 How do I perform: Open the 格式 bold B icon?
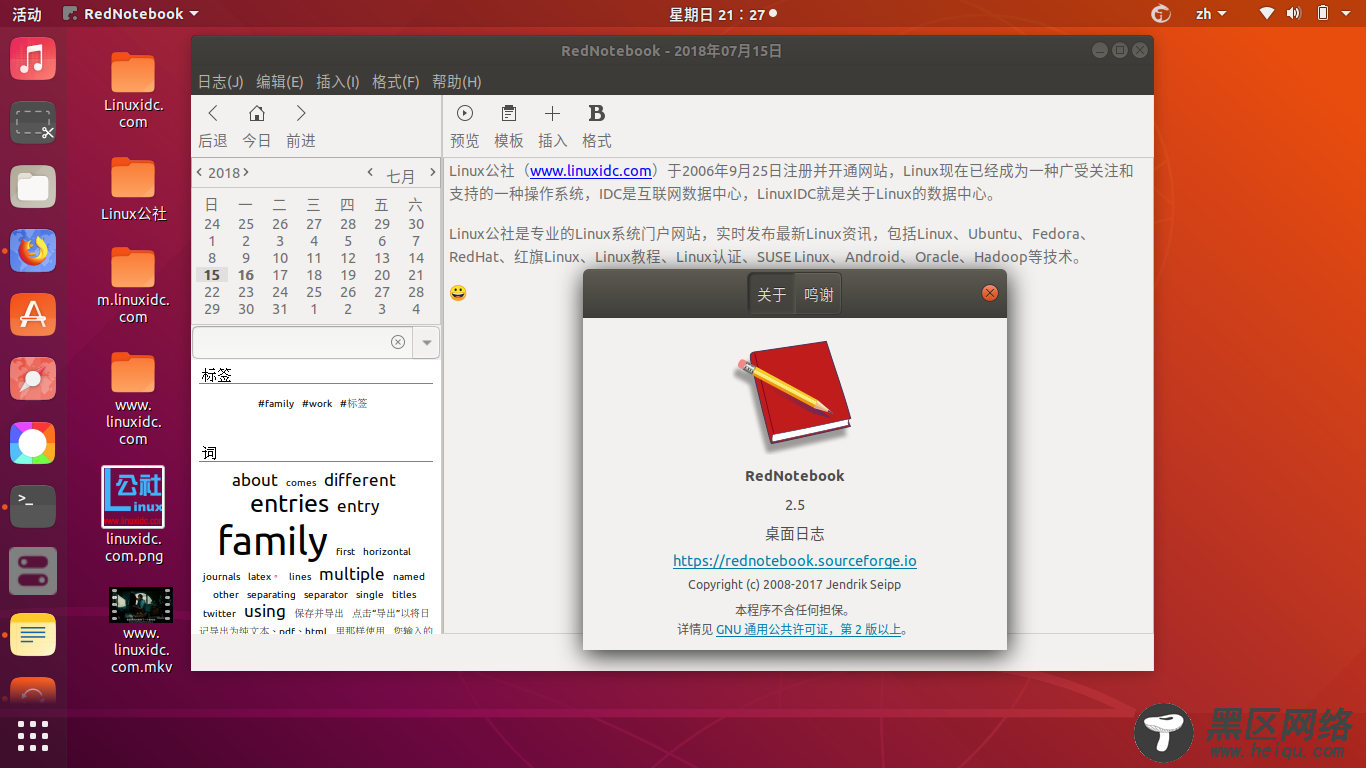click(x=597, y=113)
